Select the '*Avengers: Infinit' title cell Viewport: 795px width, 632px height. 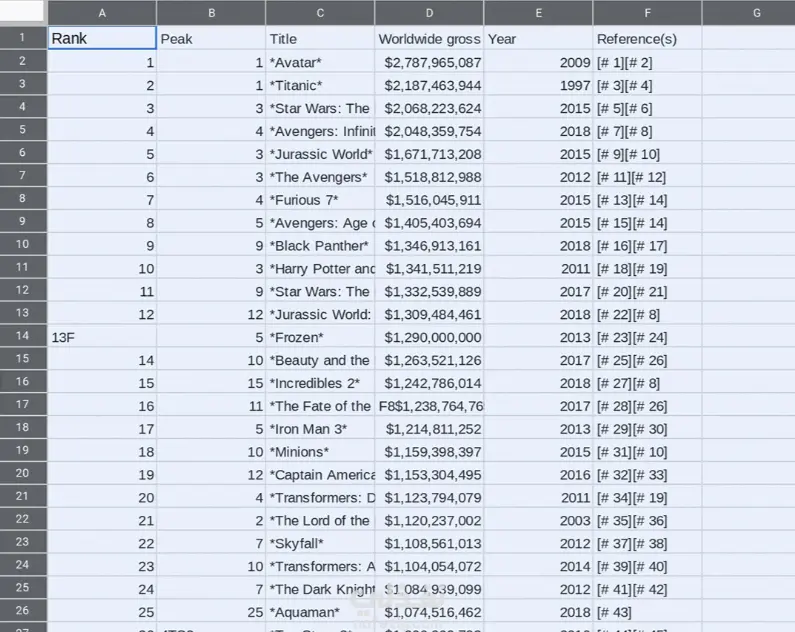point(320,131)
